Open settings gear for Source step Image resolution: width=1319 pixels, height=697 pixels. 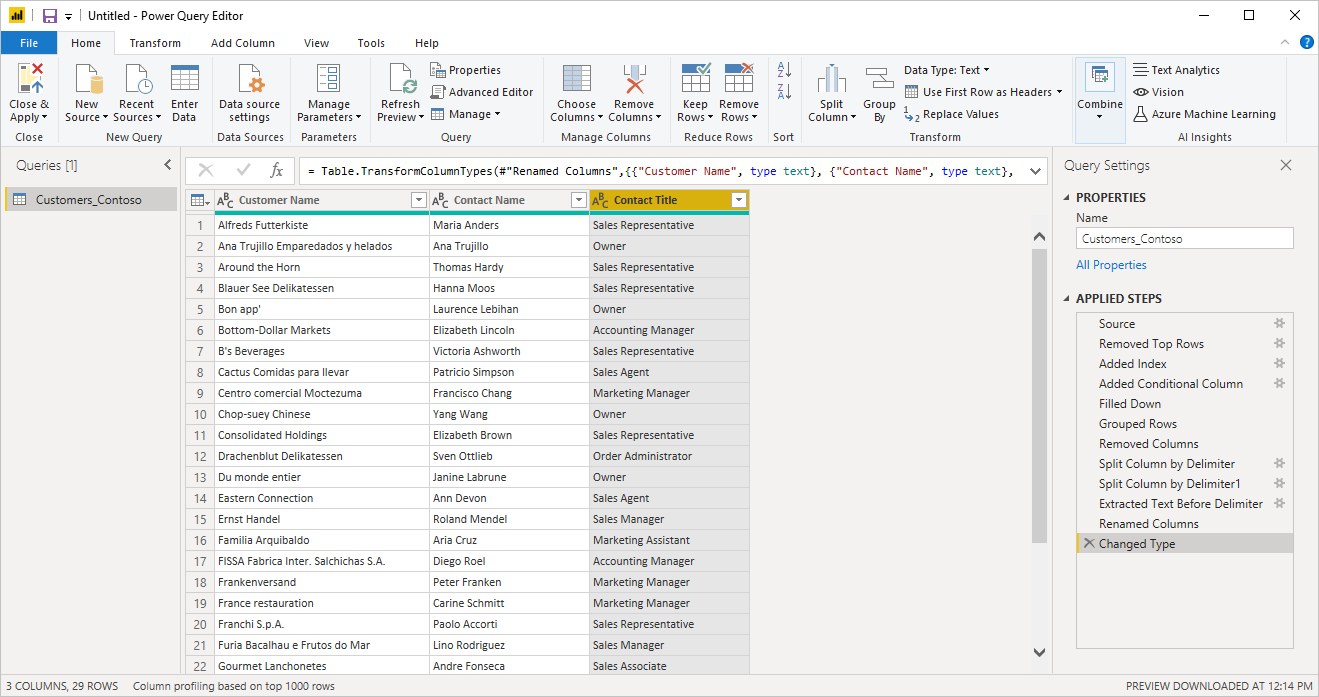click(x=1278, y=323)
